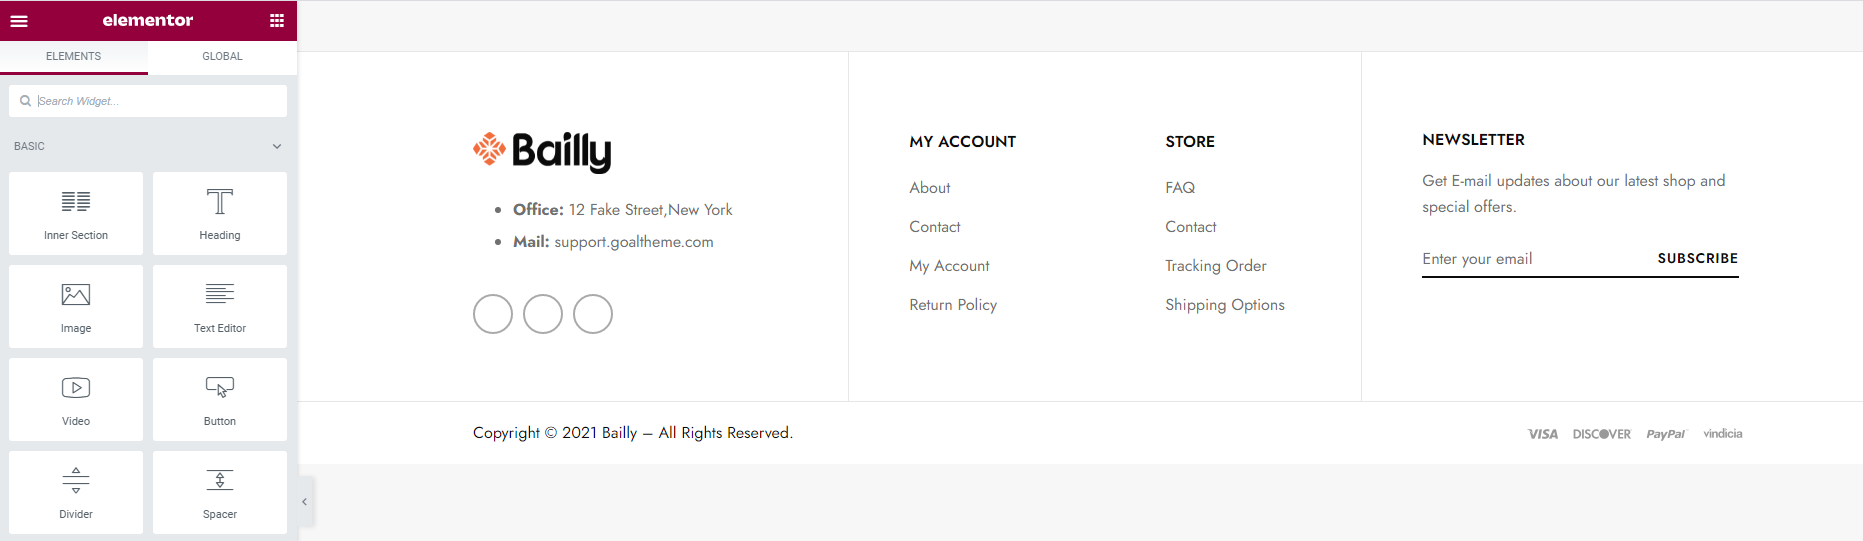Open the Tracking Order link

[1216, 266]
